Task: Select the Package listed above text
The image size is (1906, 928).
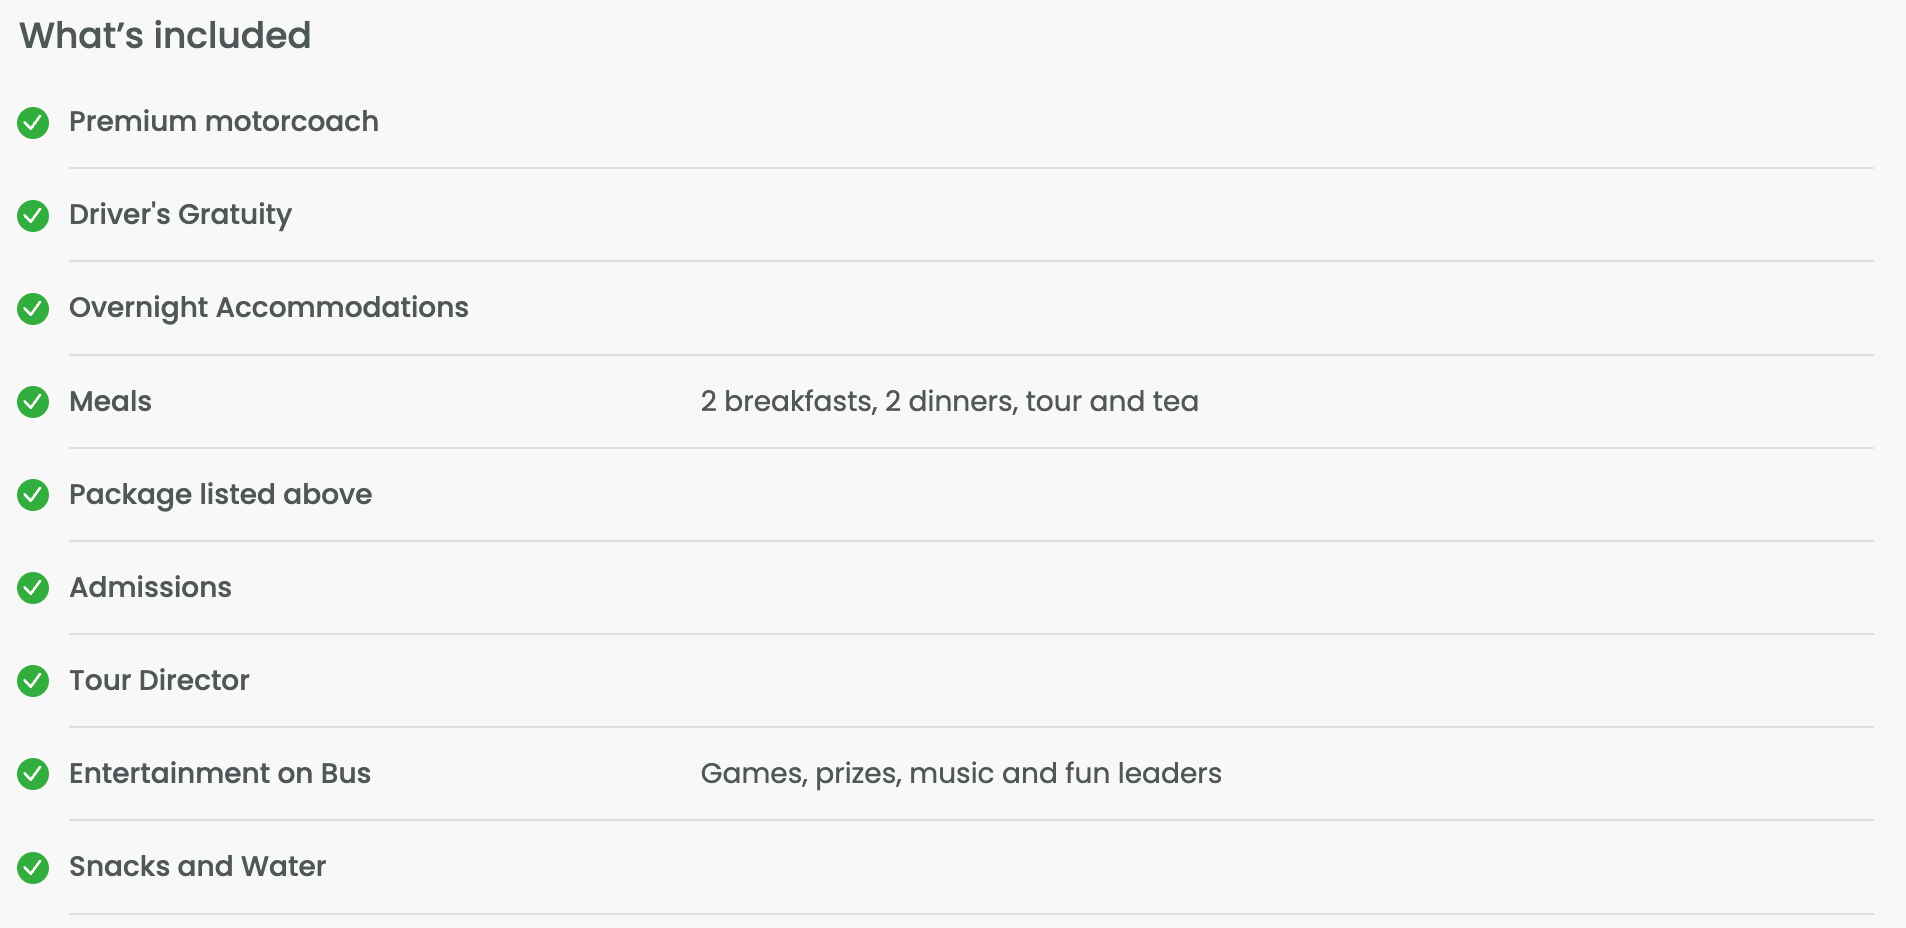Action: (220, 495)
